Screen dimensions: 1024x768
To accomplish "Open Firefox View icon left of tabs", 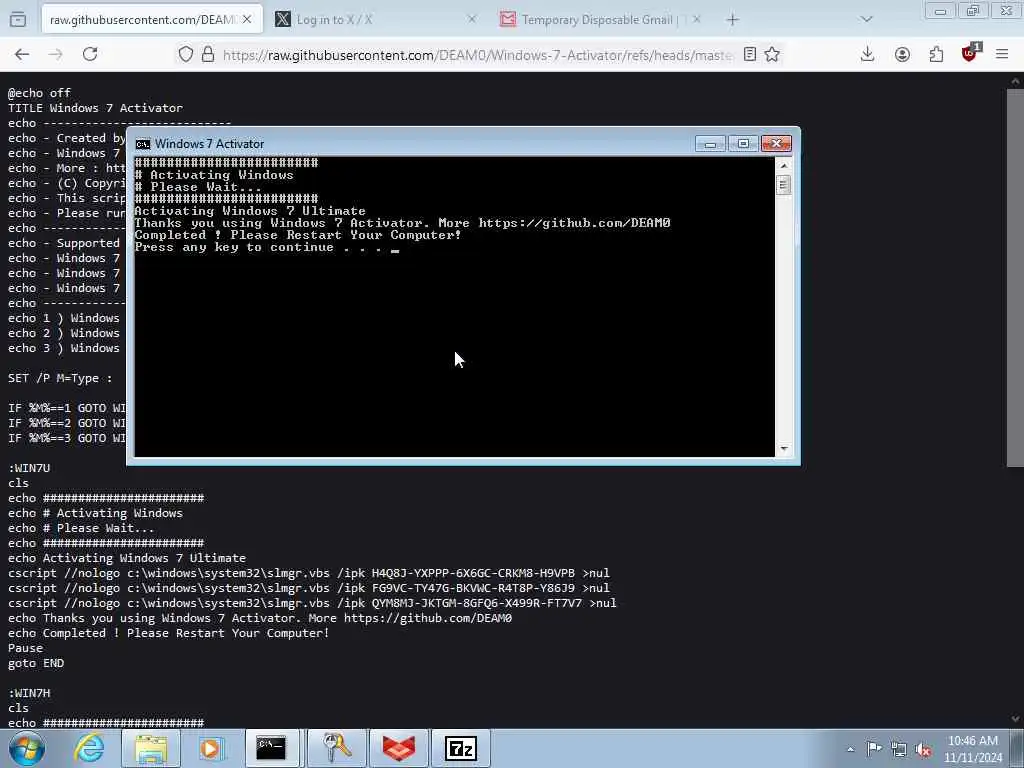I will (x=18, y=20).
